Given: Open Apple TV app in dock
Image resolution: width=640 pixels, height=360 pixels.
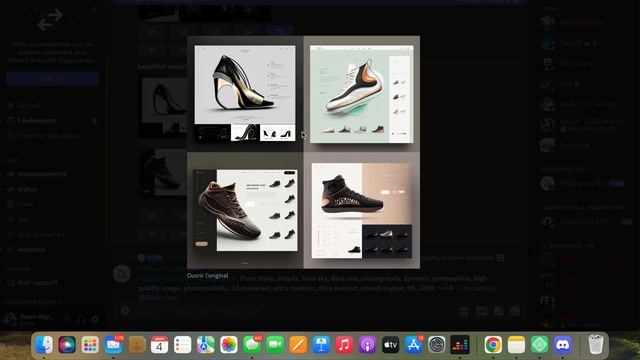Looking at the screenshot, I should click(x=390, y=345).
